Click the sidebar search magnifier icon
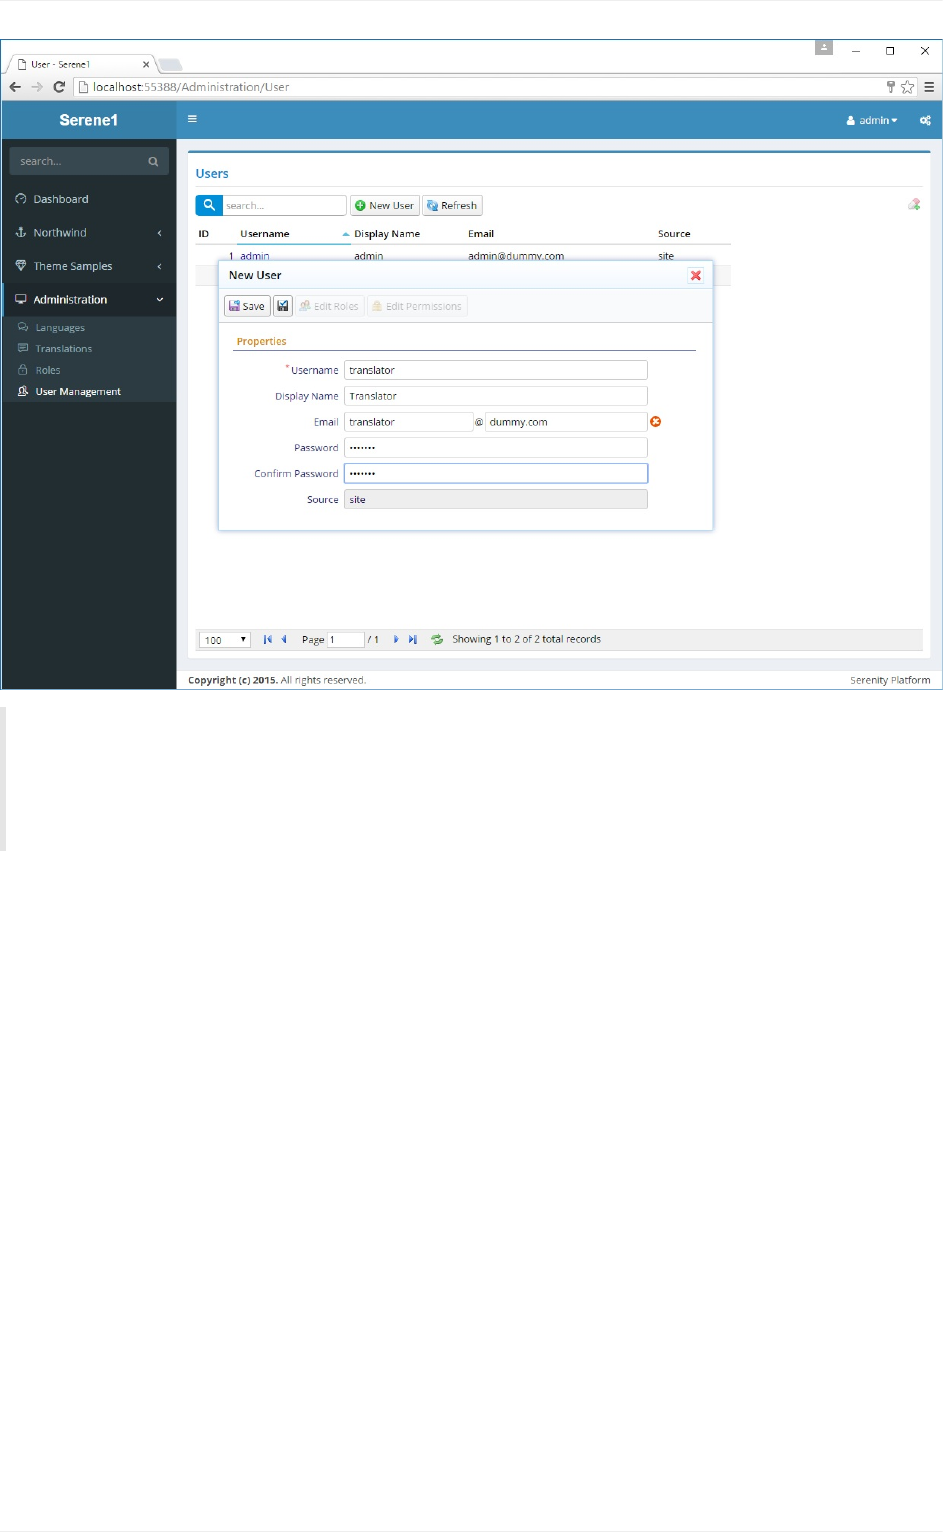This screenshot has height=1532, width=943. coord(153,161)
